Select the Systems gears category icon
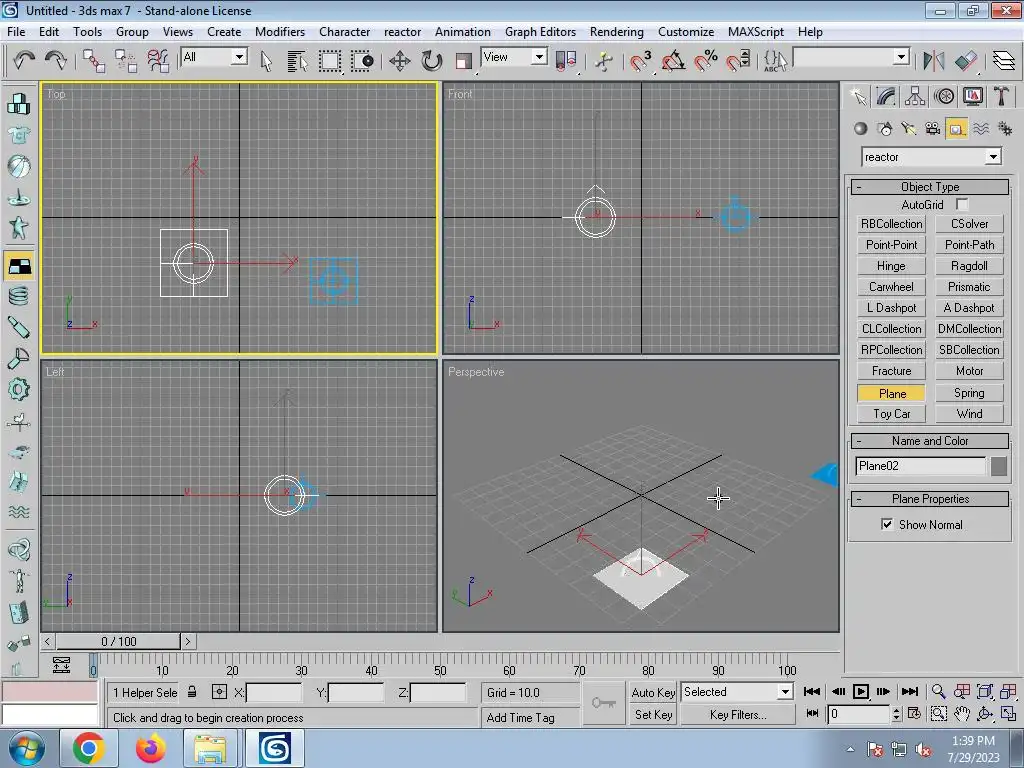The height and width of the screenshot is (768, 1024). tap(1005, 129)
